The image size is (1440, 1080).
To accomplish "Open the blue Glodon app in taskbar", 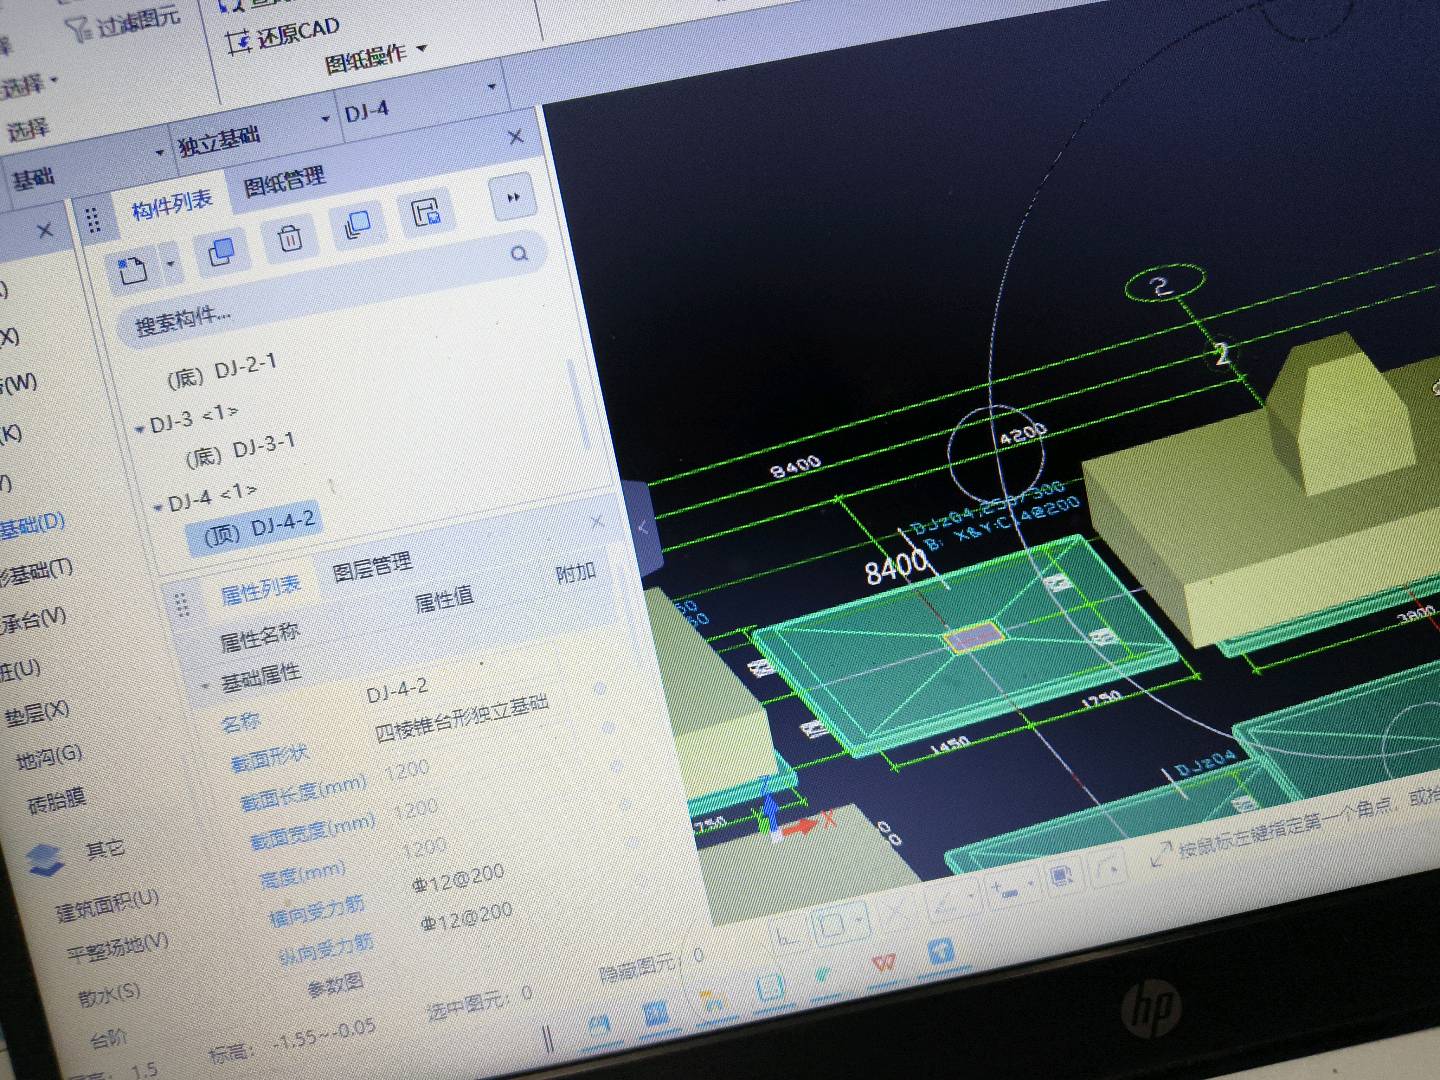I will (x=940, y=951).
